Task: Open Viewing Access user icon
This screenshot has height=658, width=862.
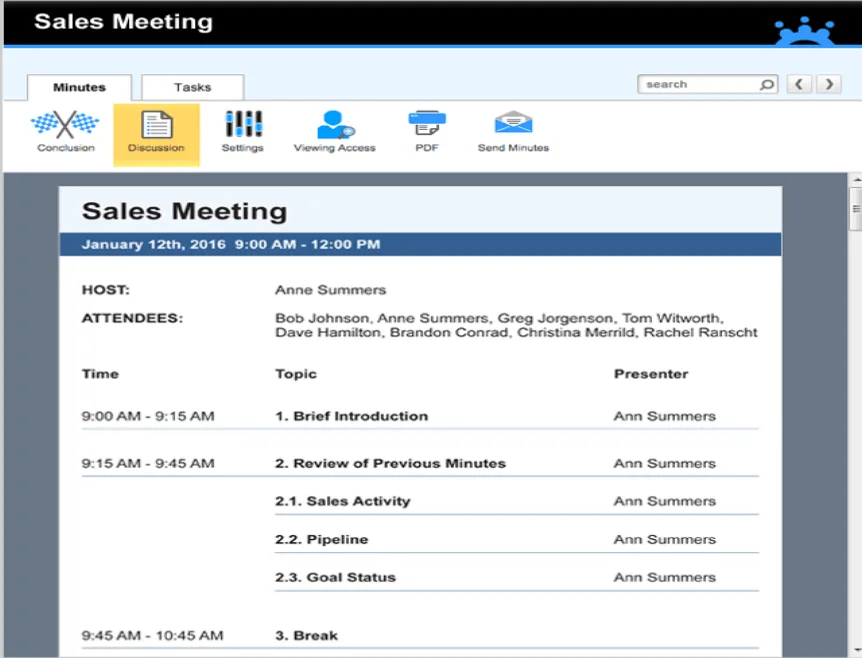Action: 335,125
